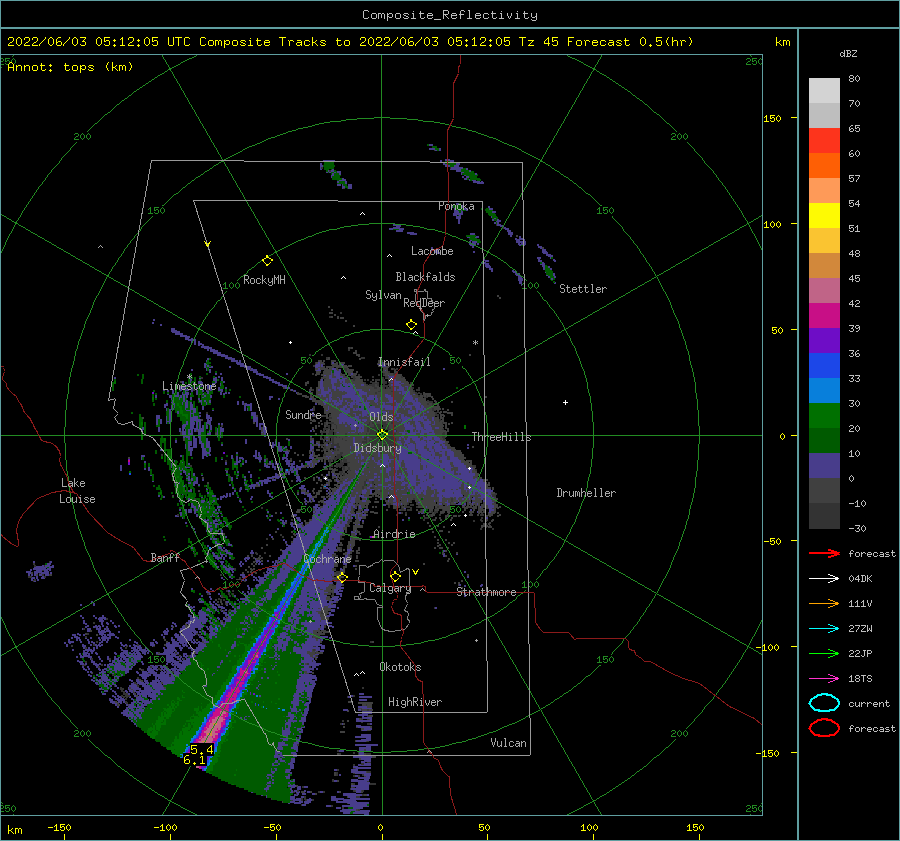Click the UTC Composite Tracks timestamp header
Screen dimensions: 900x841
pyautogui.click(x=350, y=42)
